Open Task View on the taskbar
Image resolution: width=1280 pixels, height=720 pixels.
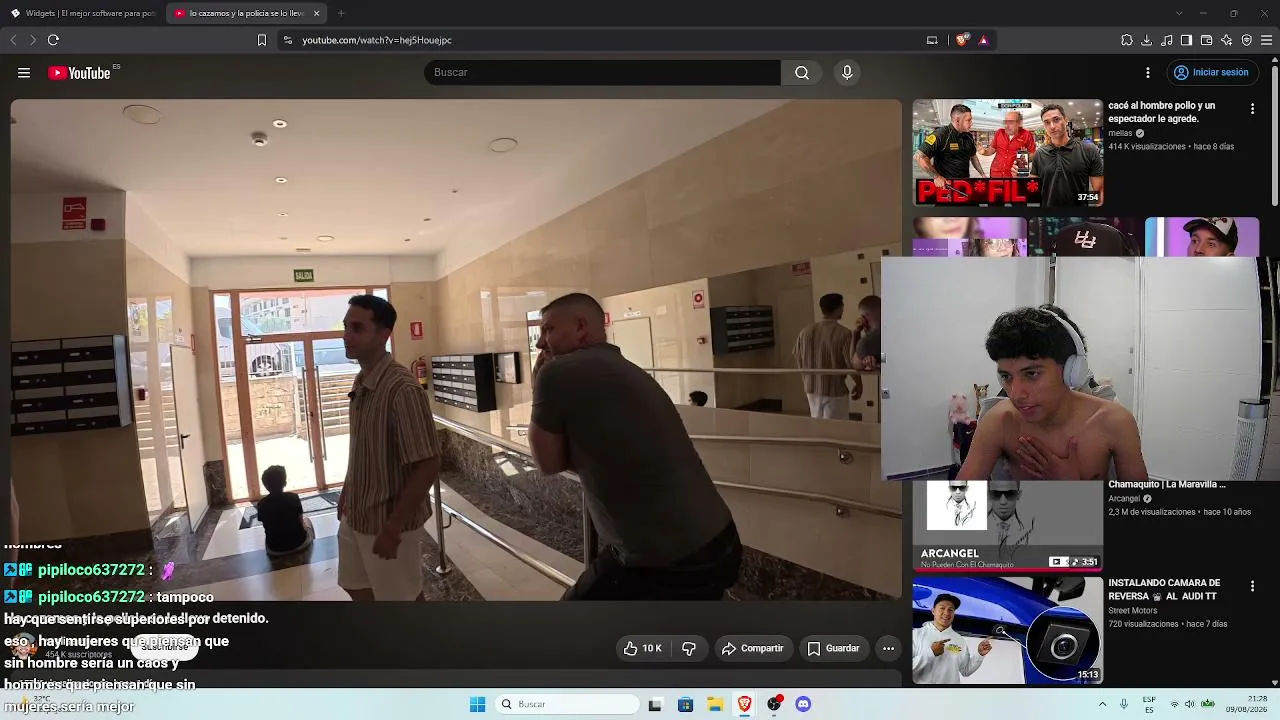pos(655,704)
